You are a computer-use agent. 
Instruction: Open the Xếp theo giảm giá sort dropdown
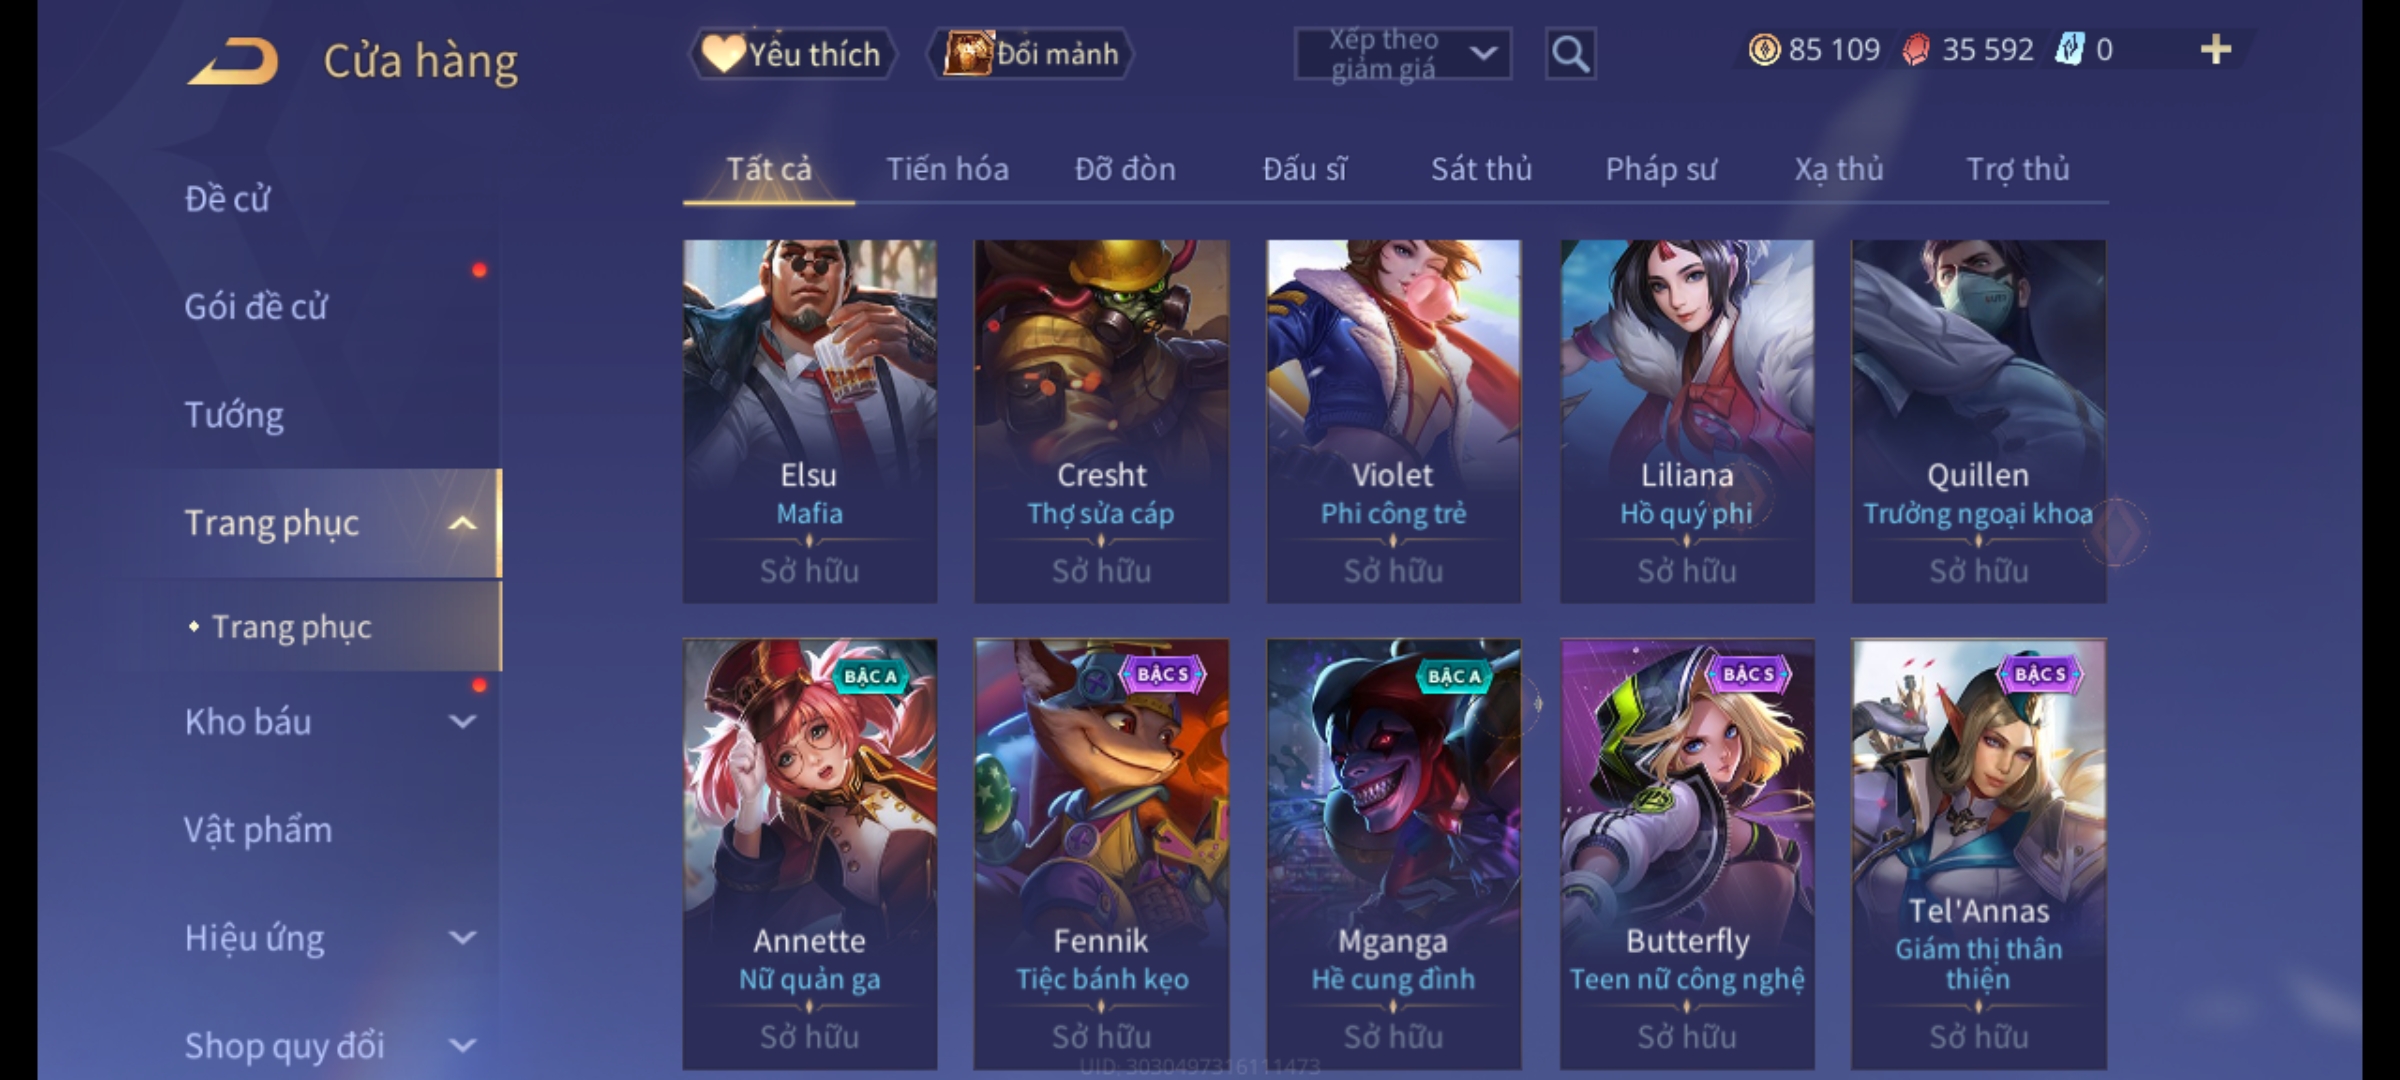pyautogui.click(x=1402, y=54)
